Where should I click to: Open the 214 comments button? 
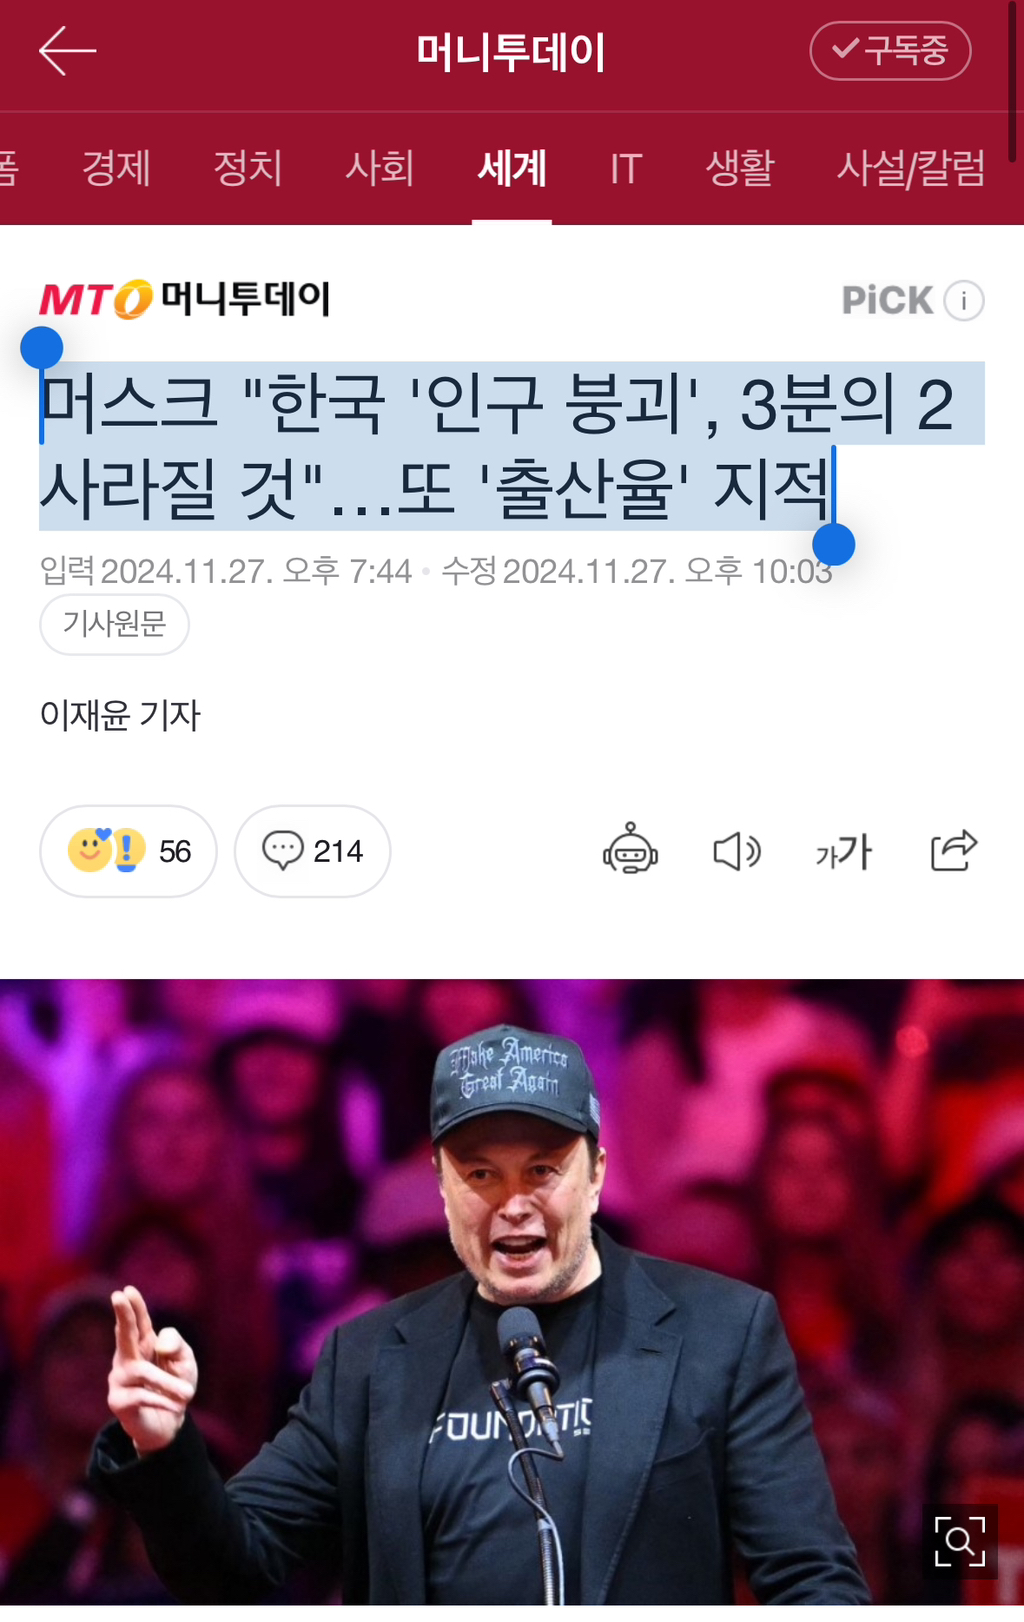click(312, 851)
